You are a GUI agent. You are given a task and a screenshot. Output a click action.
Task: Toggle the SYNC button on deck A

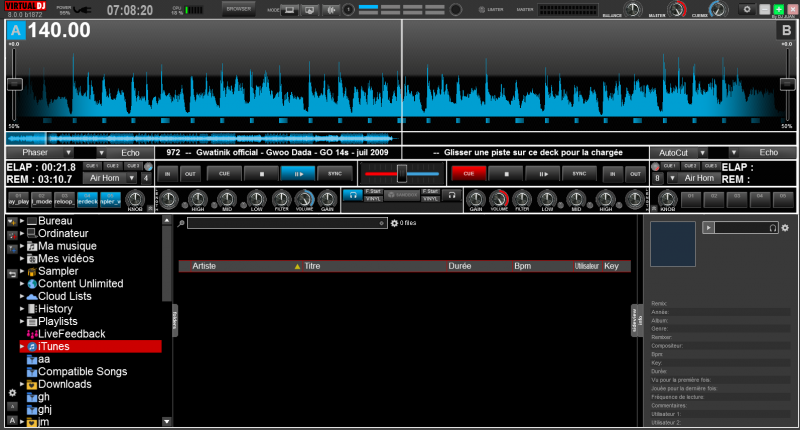tap(332, 173)
